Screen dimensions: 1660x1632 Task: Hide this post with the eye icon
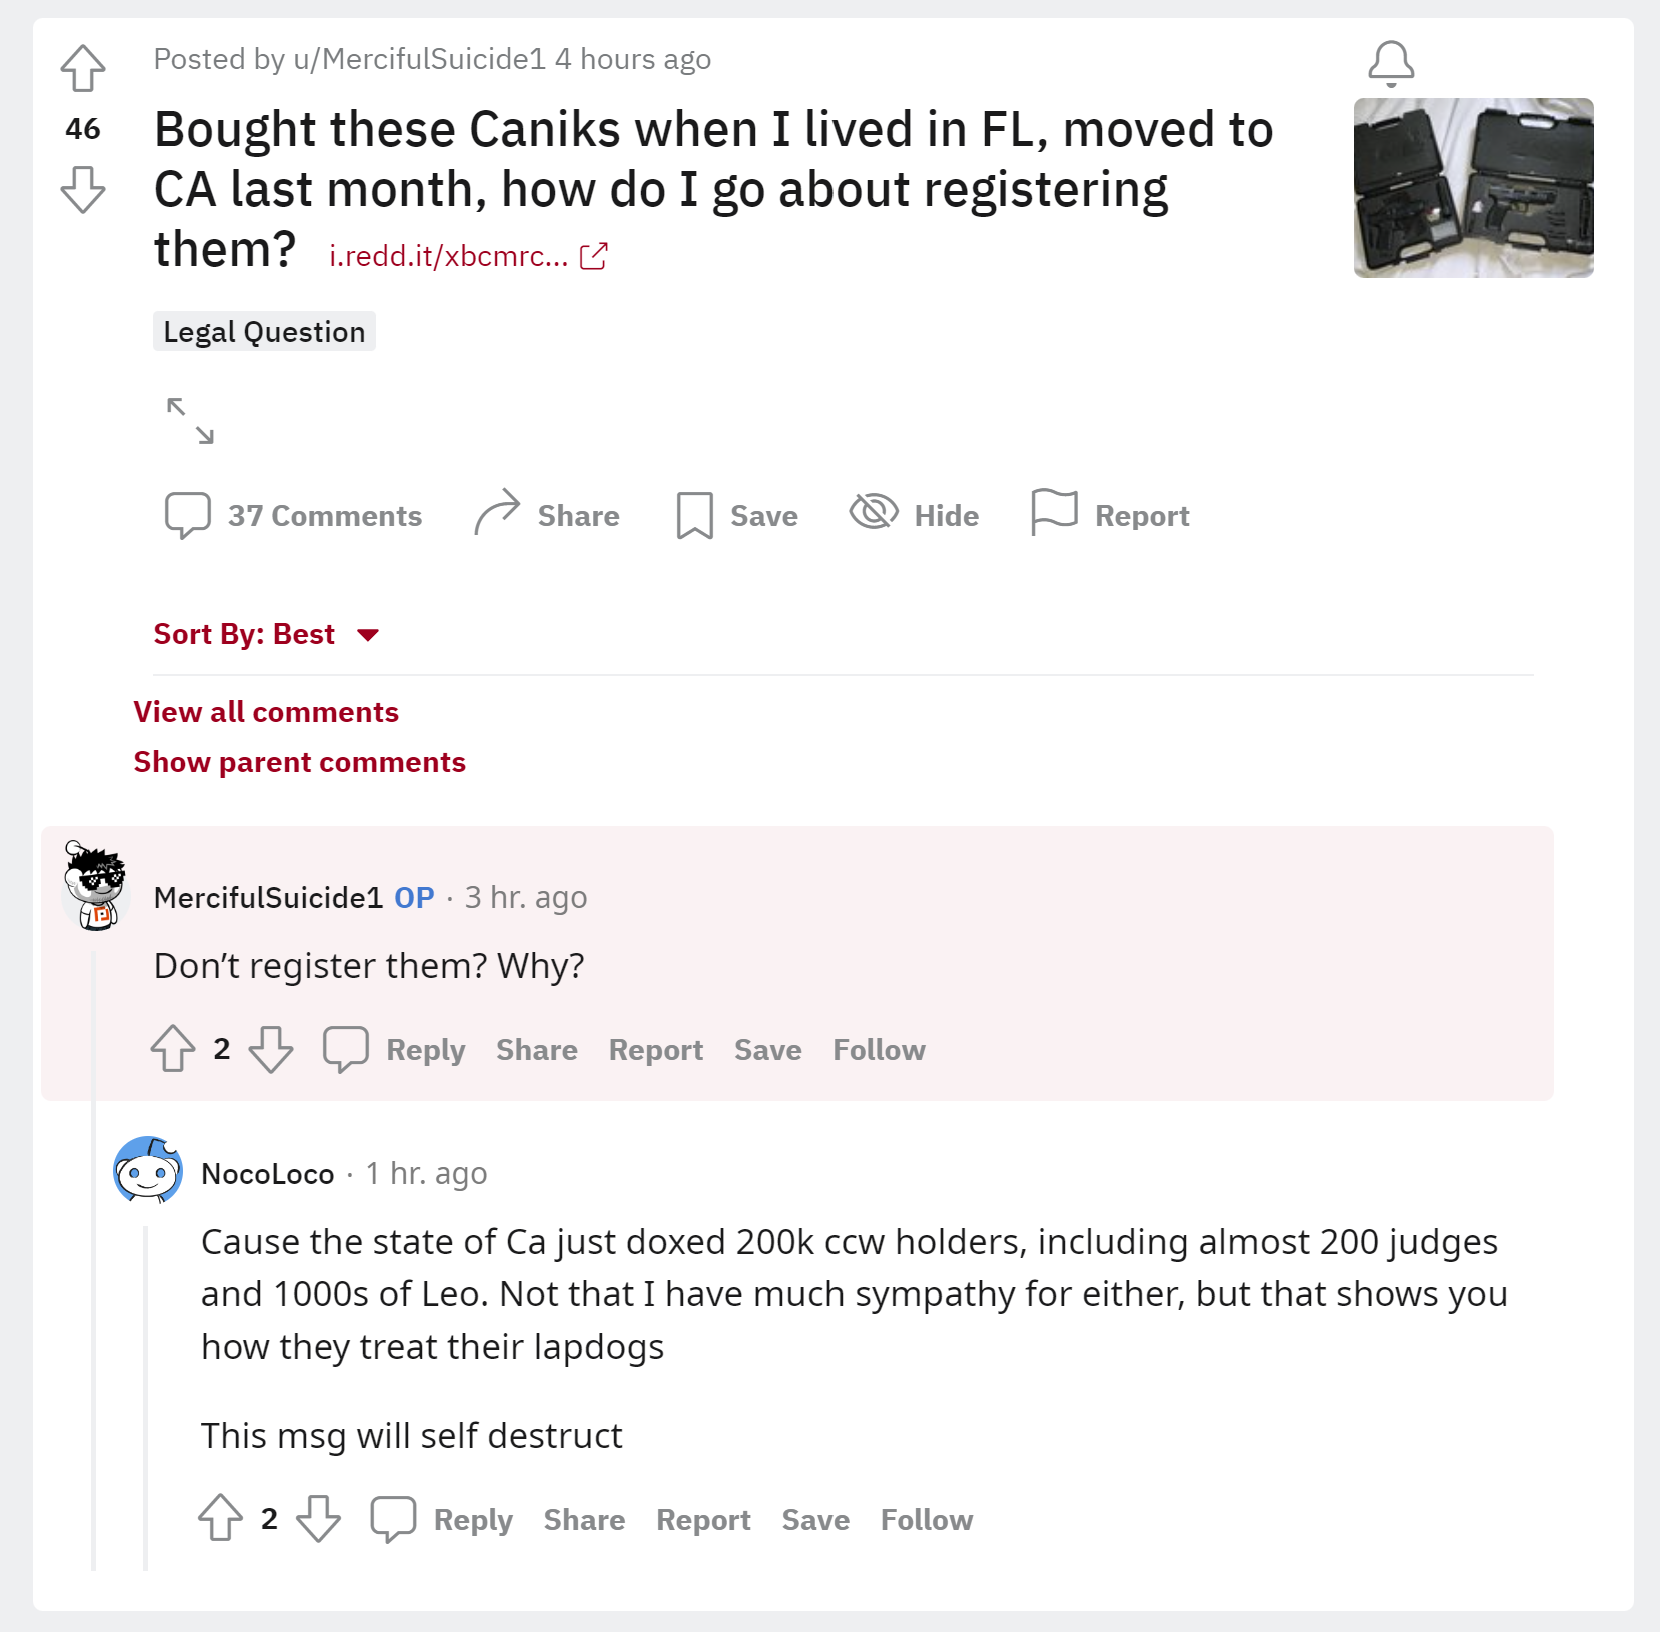point(914,514)
